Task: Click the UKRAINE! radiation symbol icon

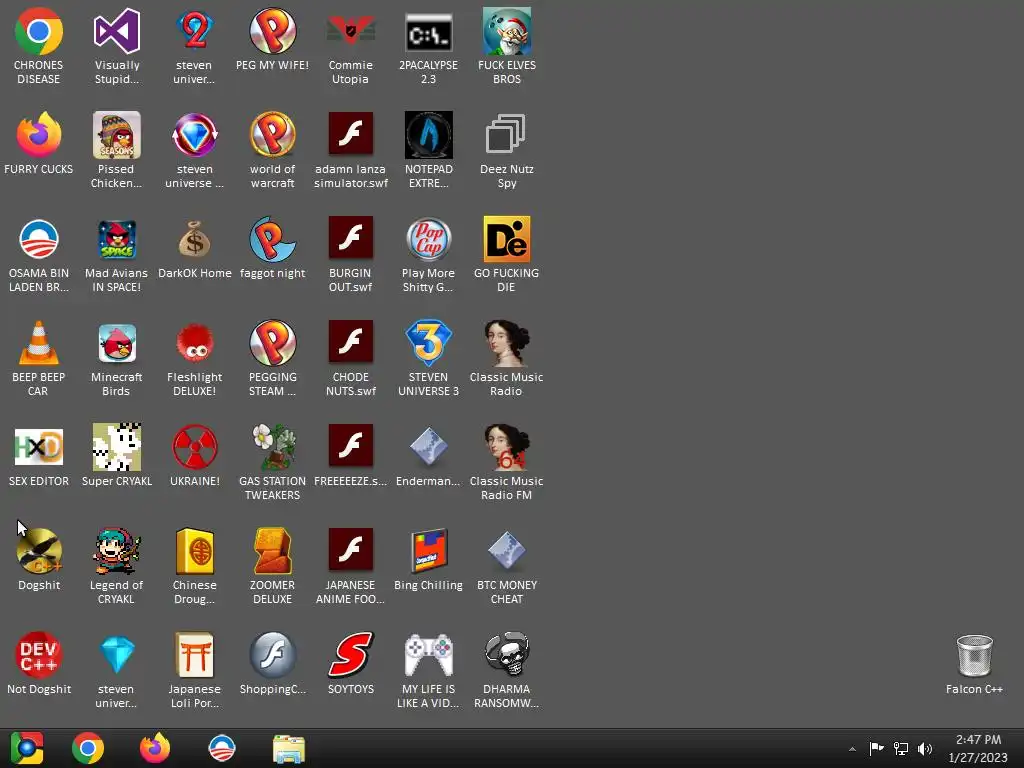Action: pyautogui.click(x=195, y=455)
